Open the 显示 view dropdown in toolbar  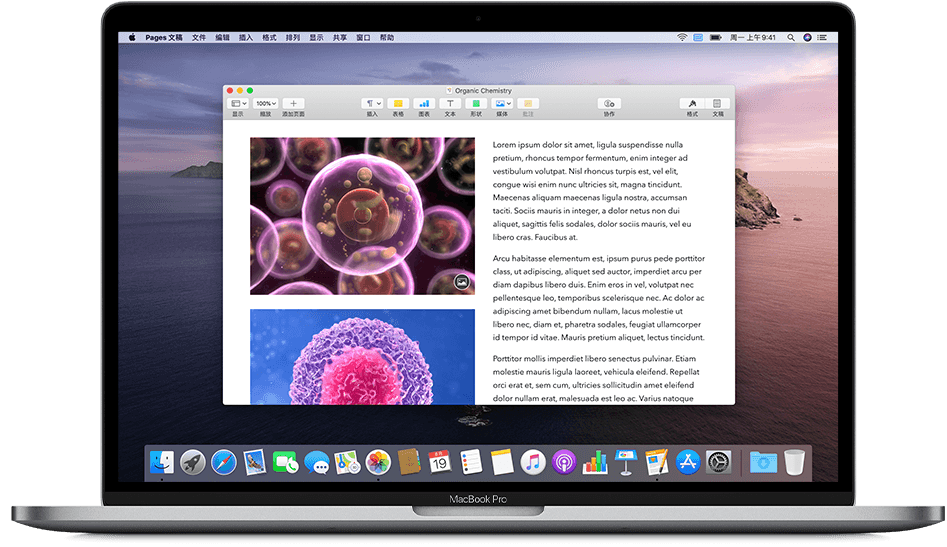(239, 104)
